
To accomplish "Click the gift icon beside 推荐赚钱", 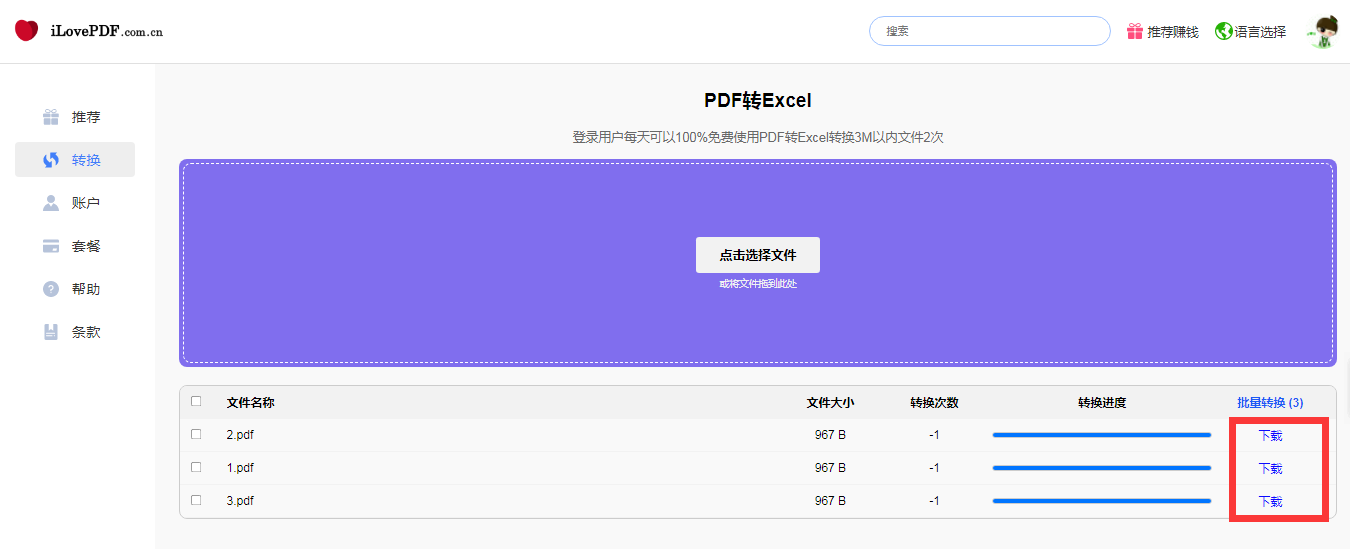I will (x=1134, y=31).
